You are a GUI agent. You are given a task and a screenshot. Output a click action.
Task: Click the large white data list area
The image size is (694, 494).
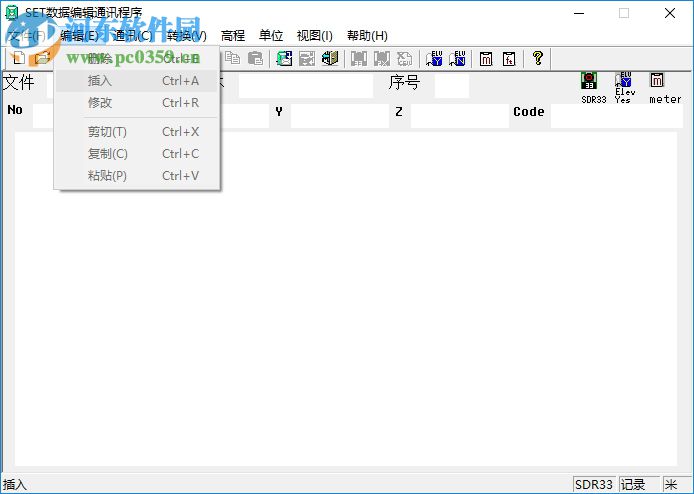click(346, 299)
